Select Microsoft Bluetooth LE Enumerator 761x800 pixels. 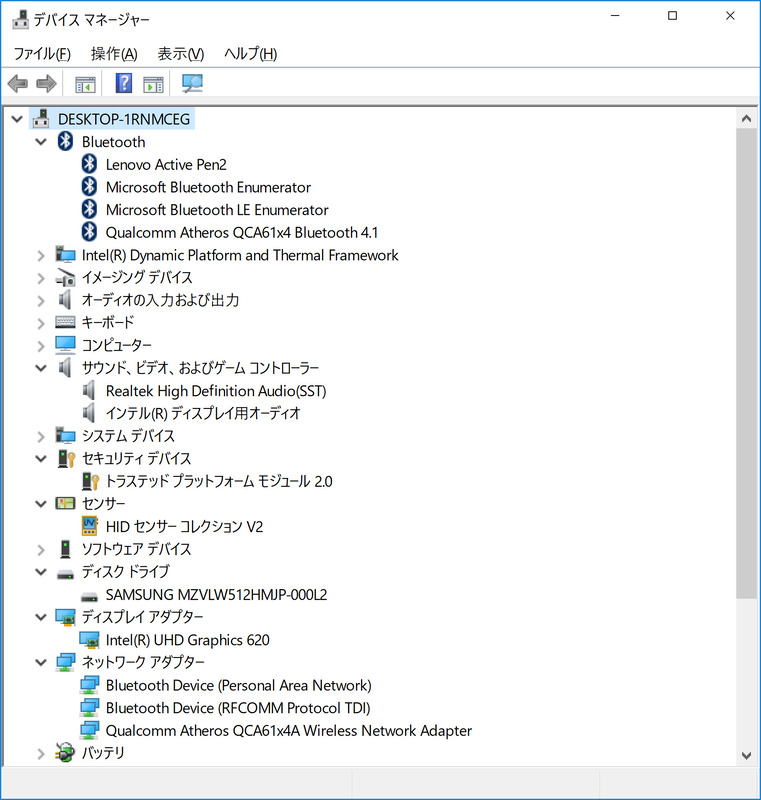point(217,210)
